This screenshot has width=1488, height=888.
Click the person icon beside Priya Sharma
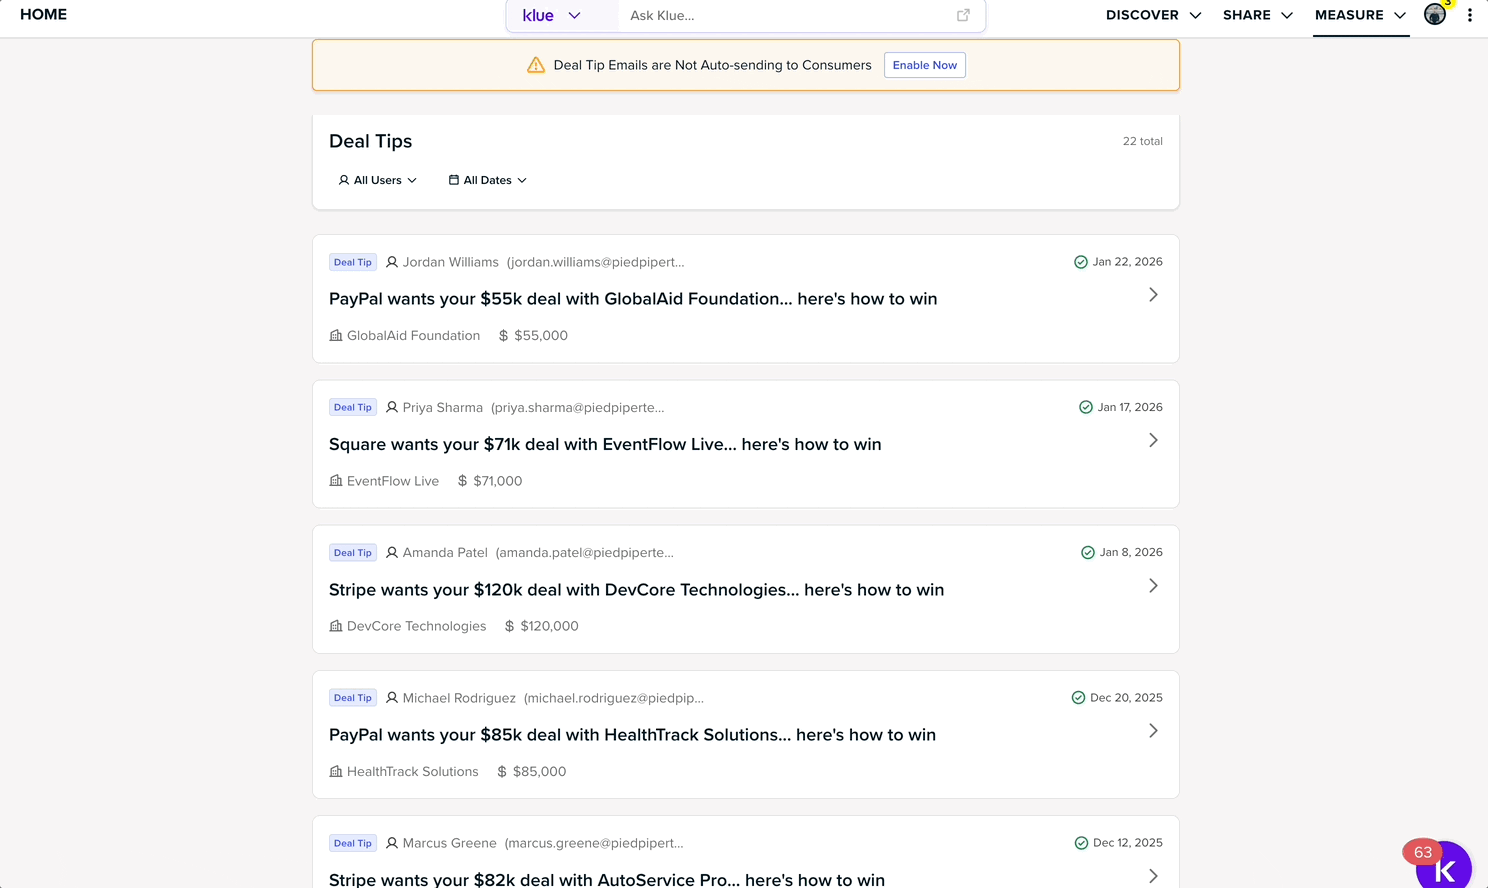click(392, 407)
